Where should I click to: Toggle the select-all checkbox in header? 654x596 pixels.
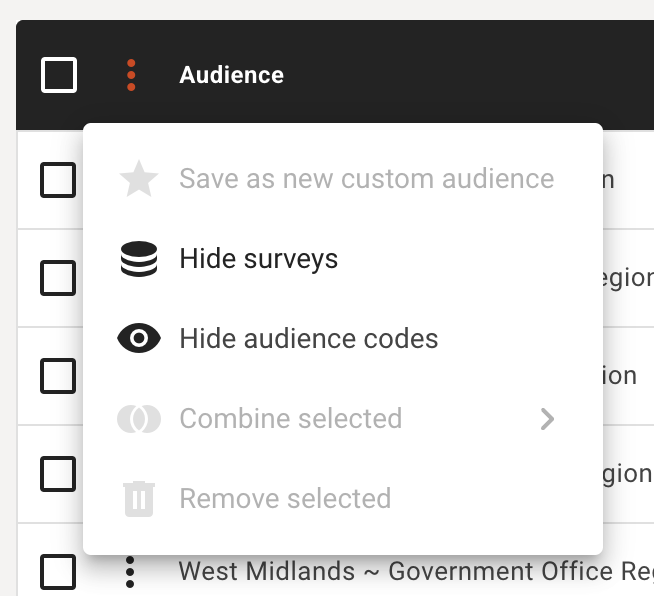click(x=59, y=75)
